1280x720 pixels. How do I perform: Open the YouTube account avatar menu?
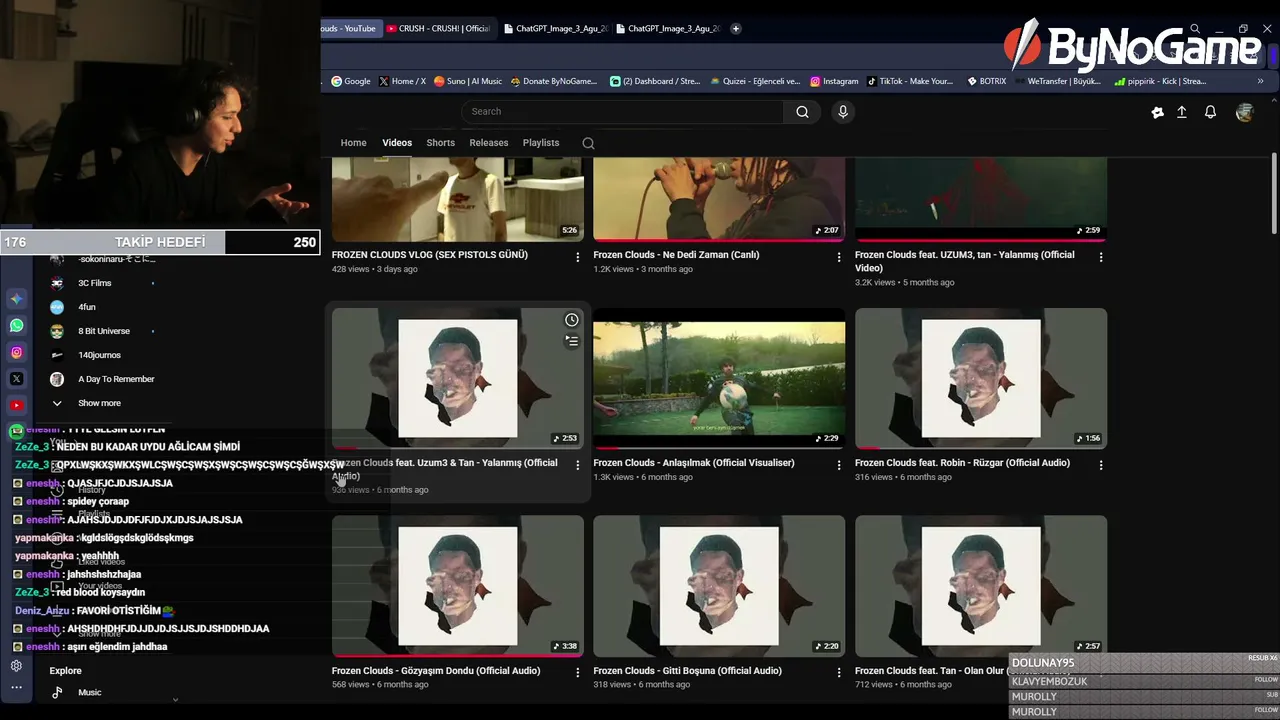tap(1244, 113)
